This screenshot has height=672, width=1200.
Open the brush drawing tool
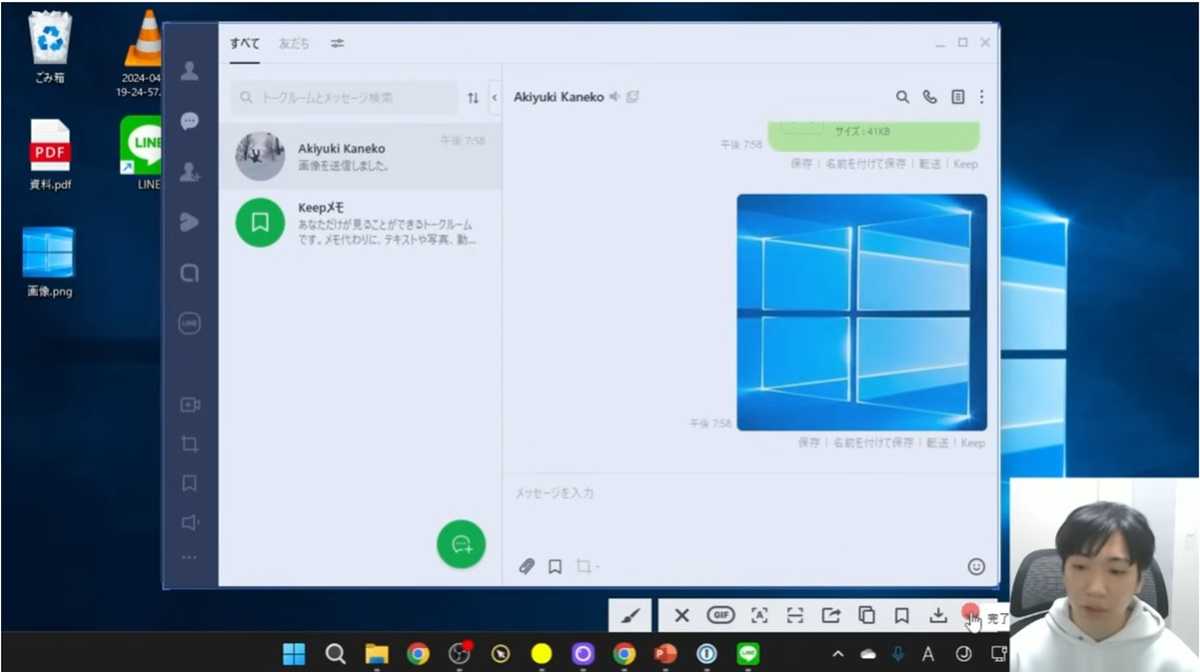(630, 615)
